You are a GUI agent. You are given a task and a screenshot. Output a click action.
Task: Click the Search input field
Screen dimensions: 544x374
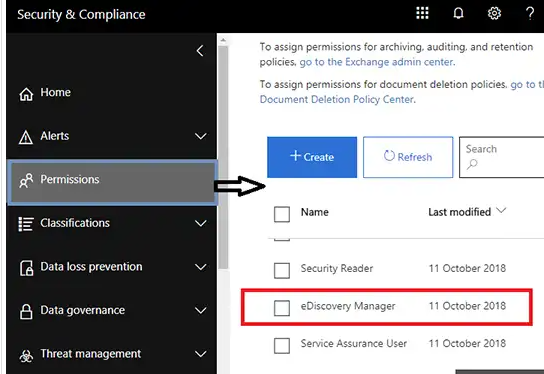click(x=502, y=157)
